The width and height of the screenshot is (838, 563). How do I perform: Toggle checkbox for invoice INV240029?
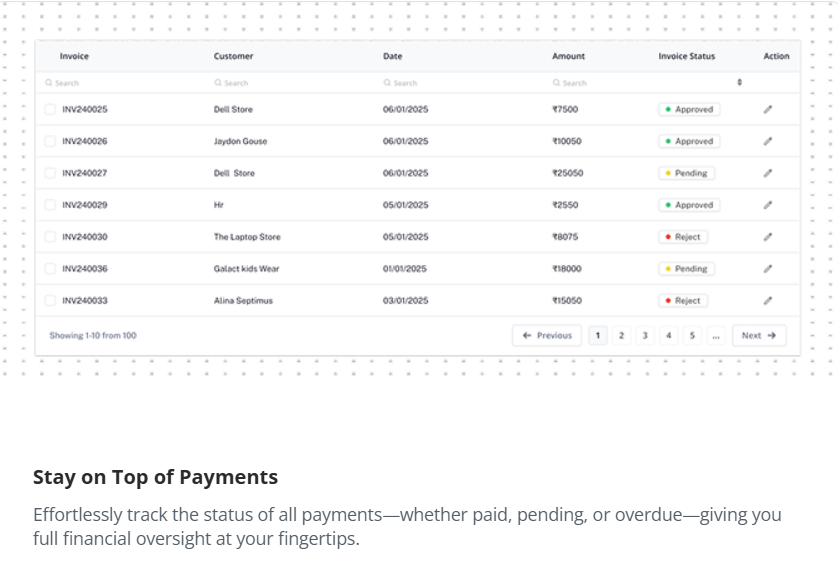point(50,205)
